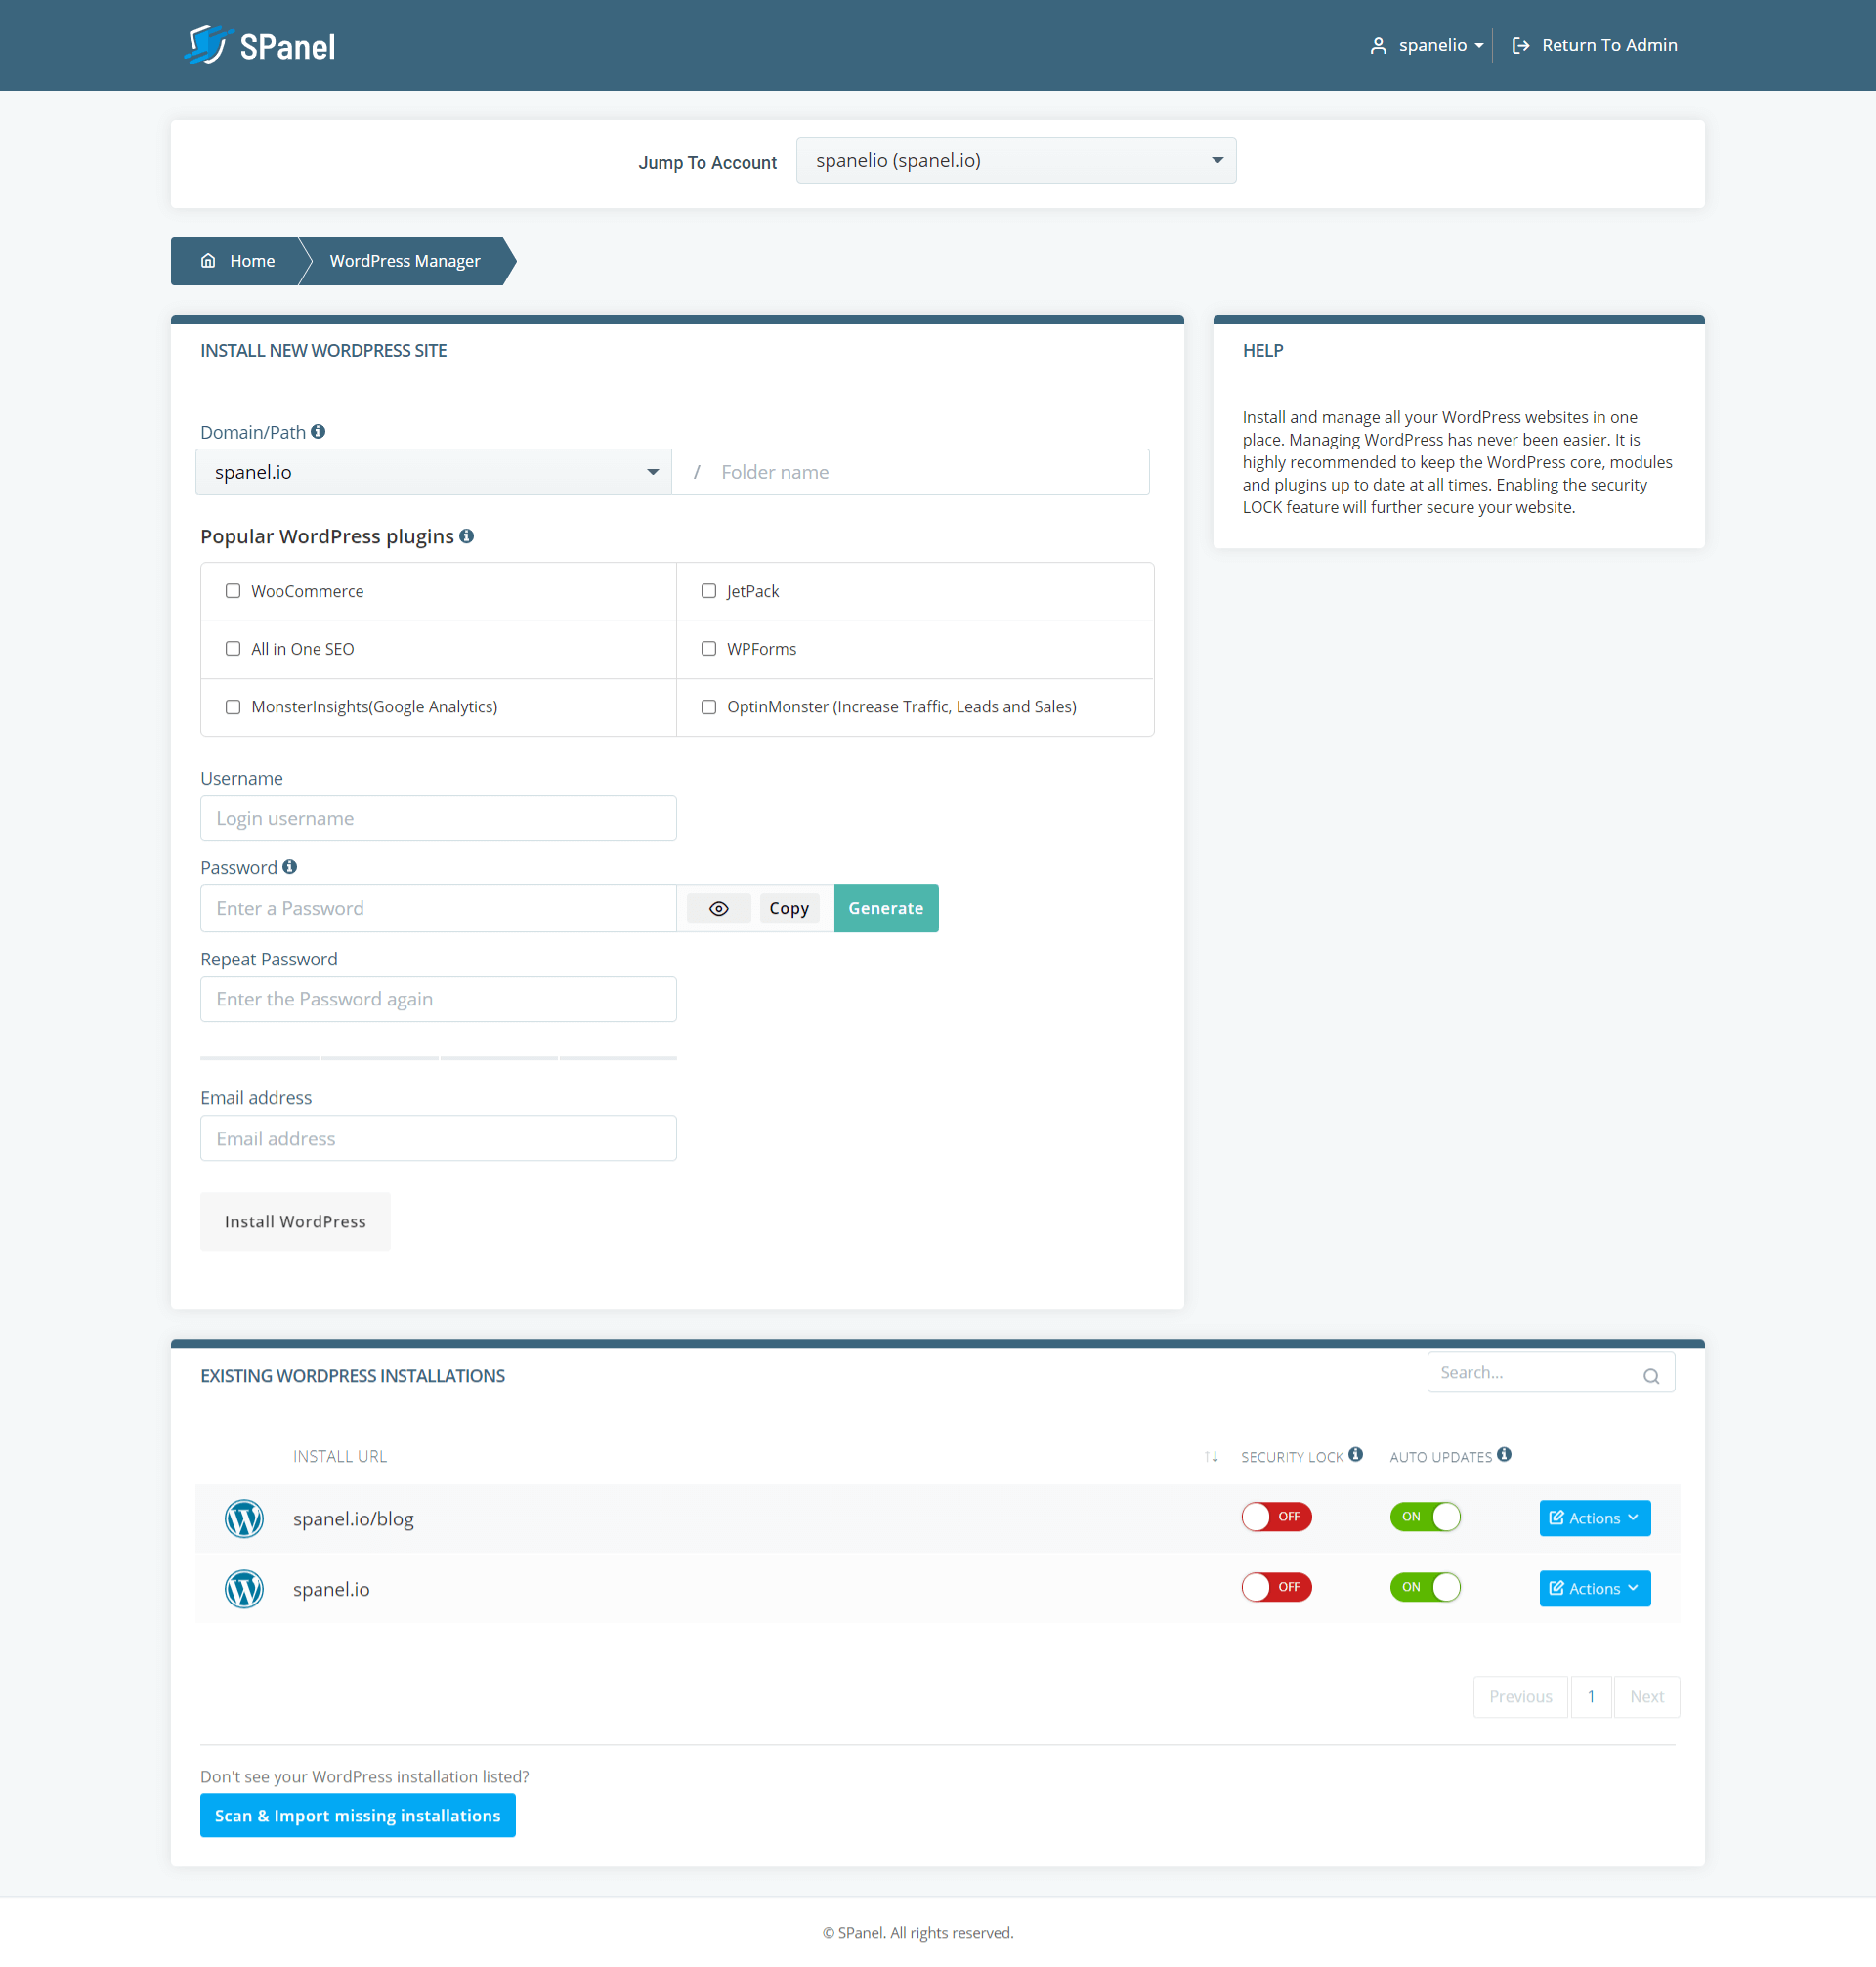Viewport: 1876px width, 1967px height.
Task: Toggle Security Lock for spanel.io row
Action: [x=1277, y=1587]
